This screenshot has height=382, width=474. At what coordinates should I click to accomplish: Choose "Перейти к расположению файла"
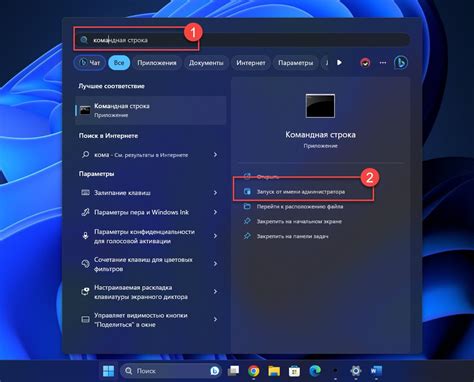click(300, 207)
